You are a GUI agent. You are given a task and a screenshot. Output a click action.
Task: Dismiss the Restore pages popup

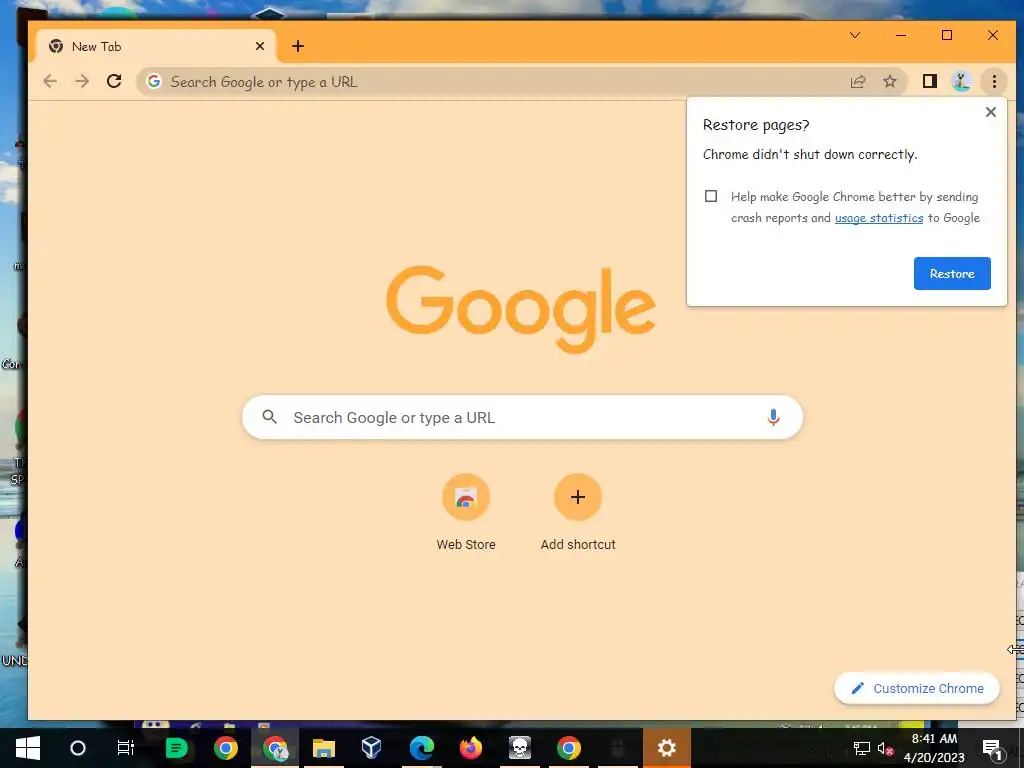[x=991, y=112]
